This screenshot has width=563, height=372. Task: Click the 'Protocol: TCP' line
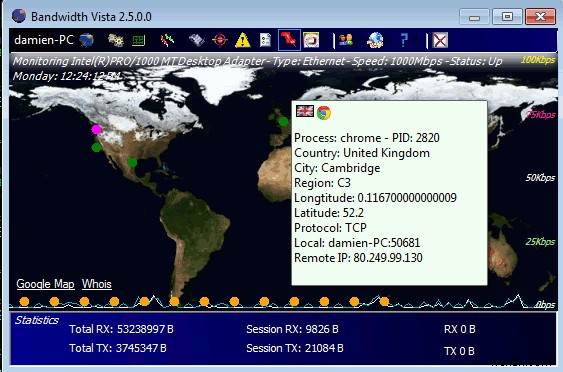(x=330, y=228)
